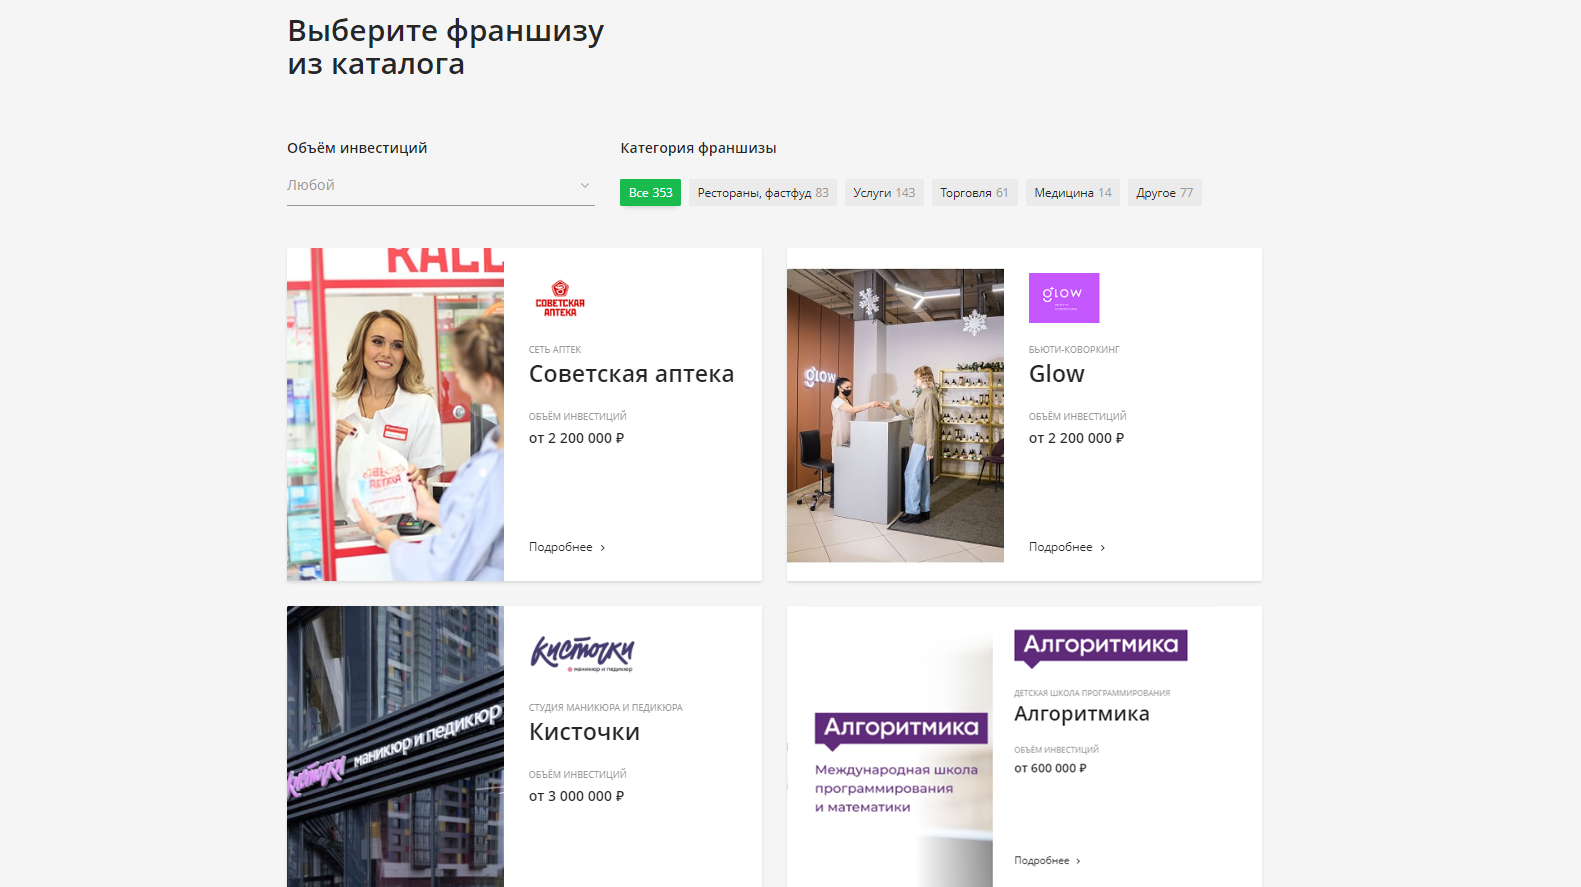Click the Glow coworking interior photo
Image resolution: width=1581 pixels, height=887 pixels.
click(895, 415)
